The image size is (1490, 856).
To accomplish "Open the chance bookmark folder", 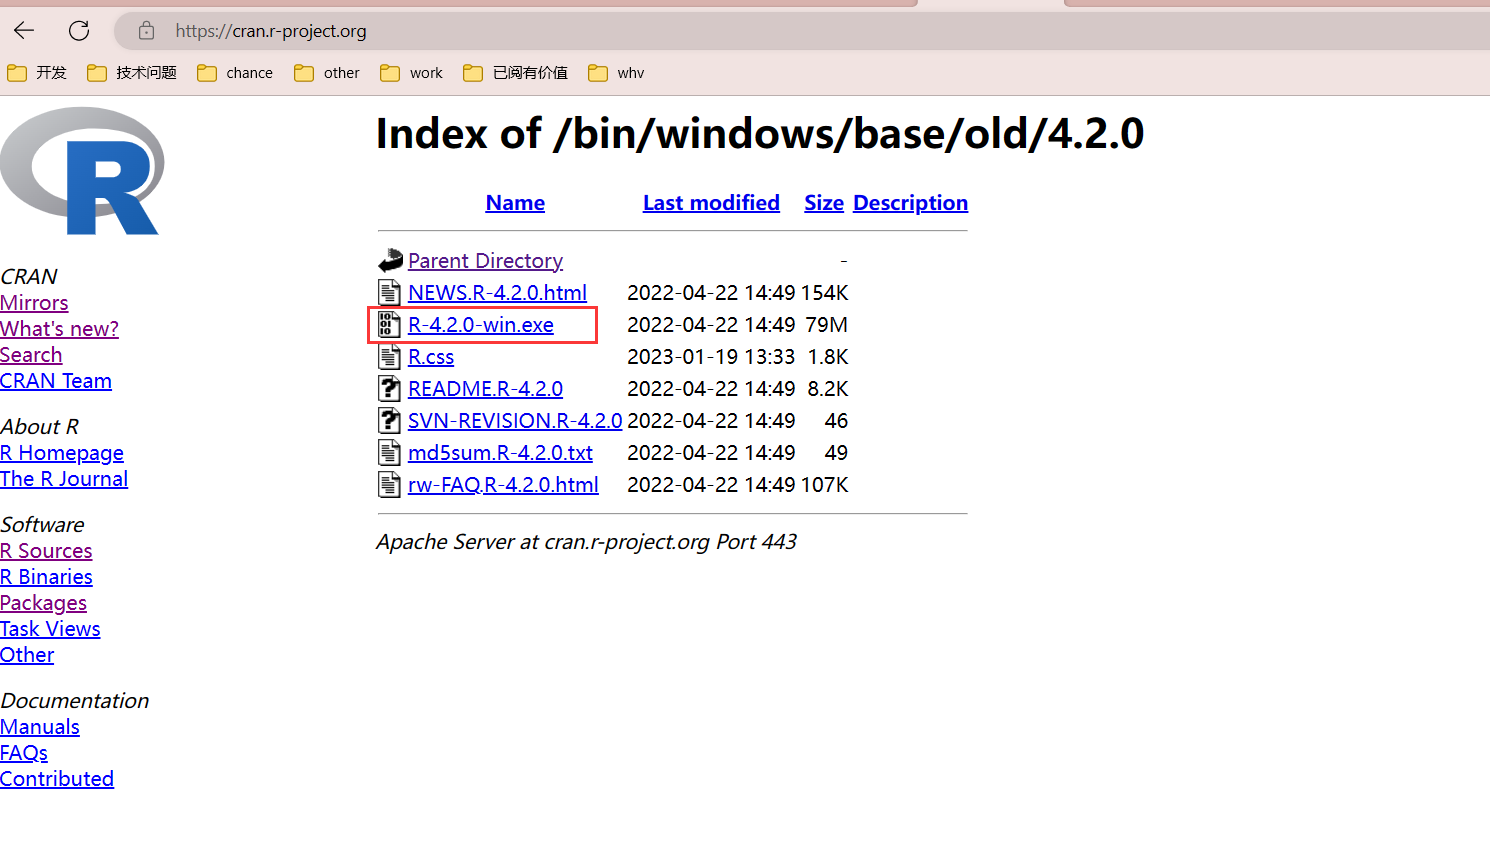I will click(x=235, y=73).
